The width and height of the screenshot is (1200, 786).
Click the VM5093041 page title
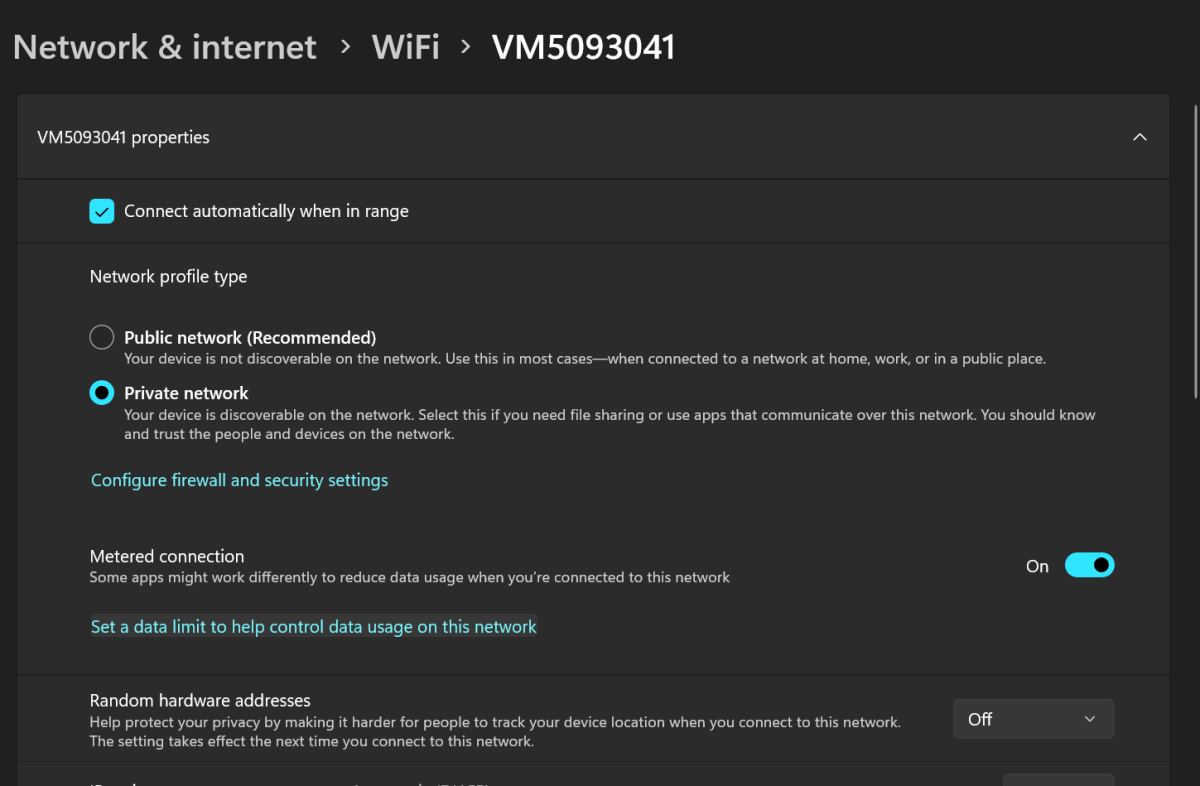pyautogui.click(x=583, y=46)
